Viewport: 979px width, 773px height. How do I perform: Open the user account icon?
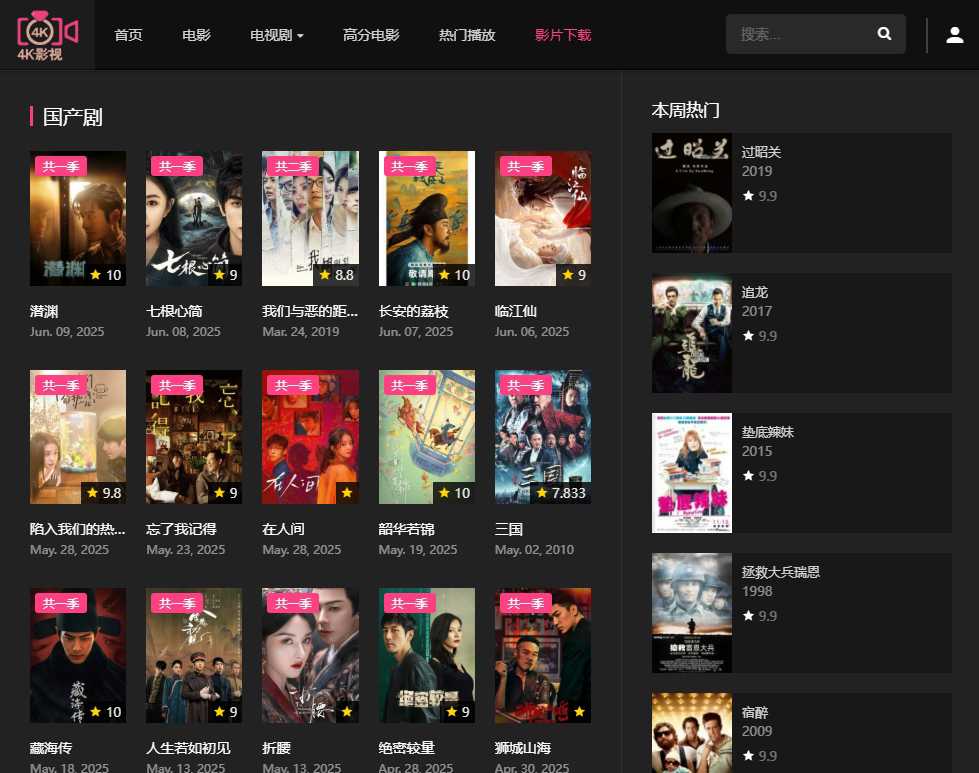954,35
